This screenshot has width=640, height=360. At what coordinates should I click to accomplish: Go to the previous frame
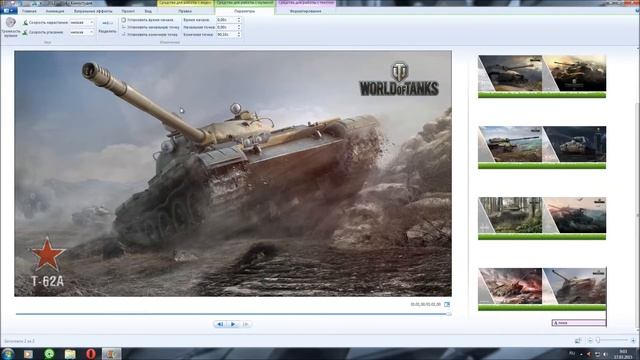[220, 324]
